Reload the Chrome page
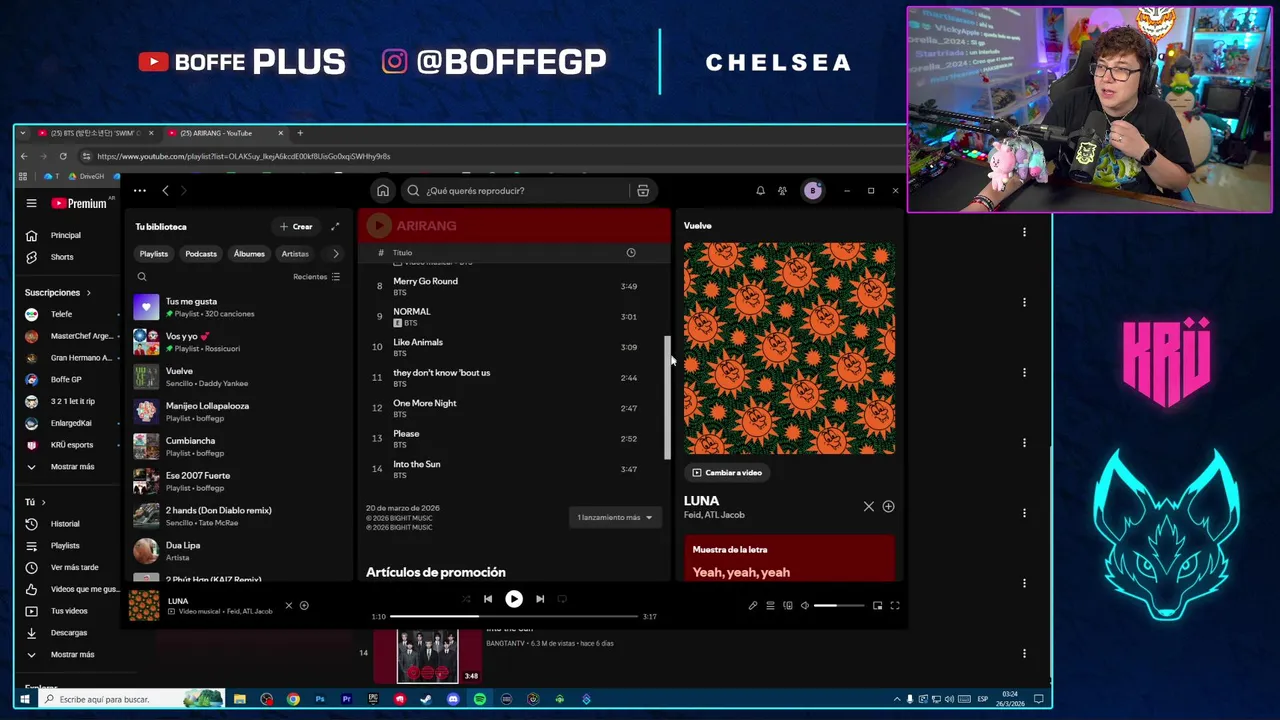This screenshot has width=1280, height=720. 63,156
